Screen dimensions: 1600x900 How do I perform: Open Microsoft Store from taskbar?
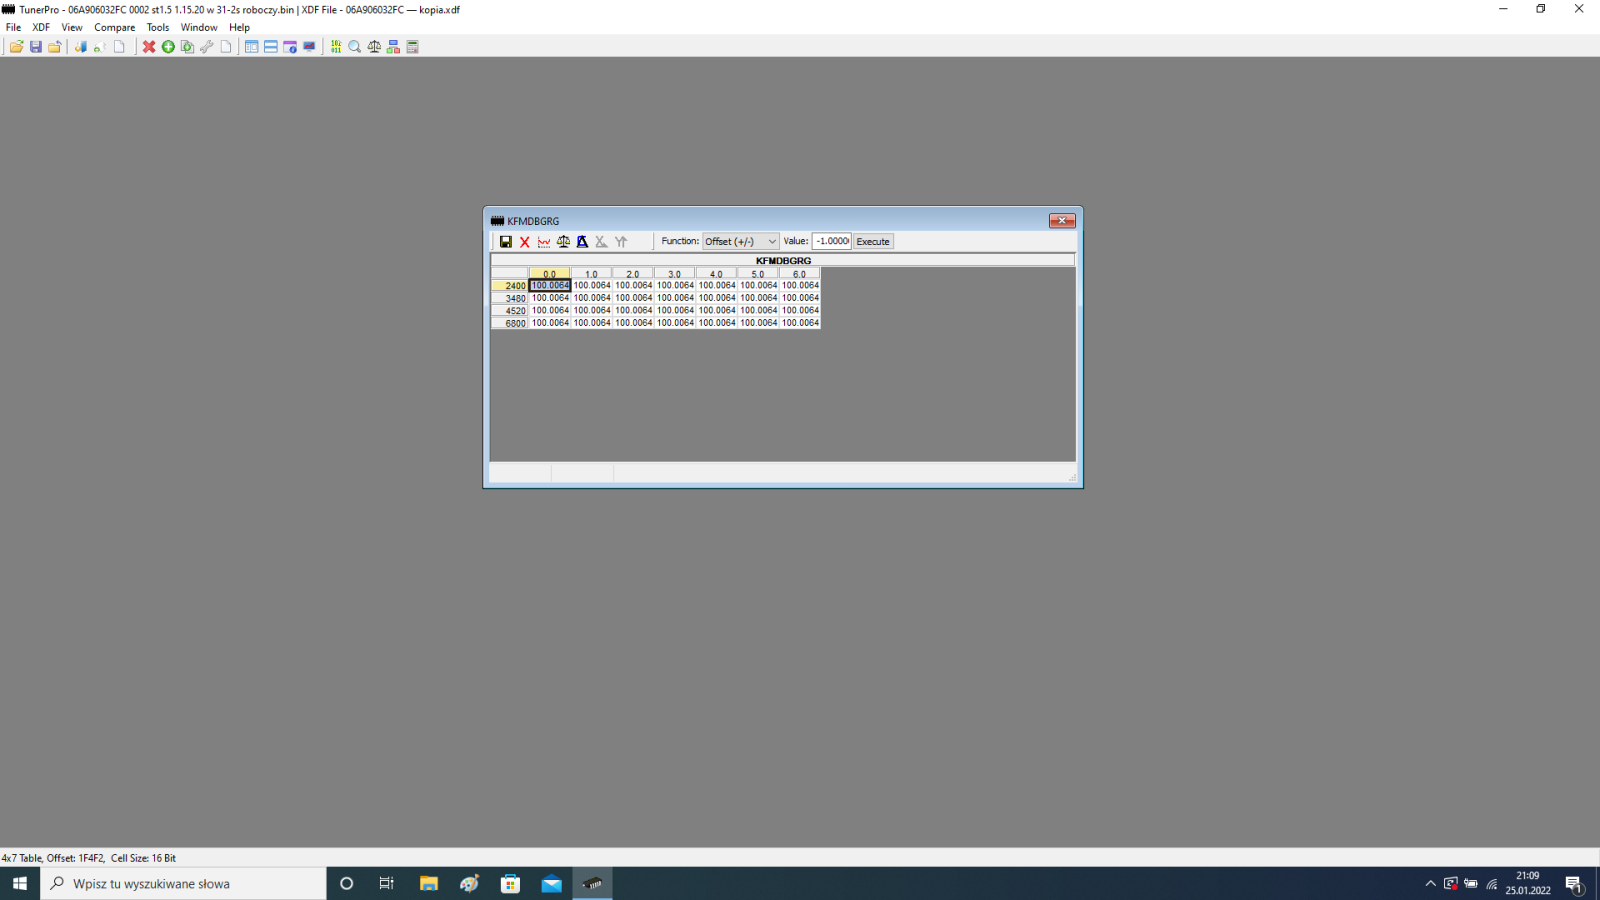tap(511, 883)
